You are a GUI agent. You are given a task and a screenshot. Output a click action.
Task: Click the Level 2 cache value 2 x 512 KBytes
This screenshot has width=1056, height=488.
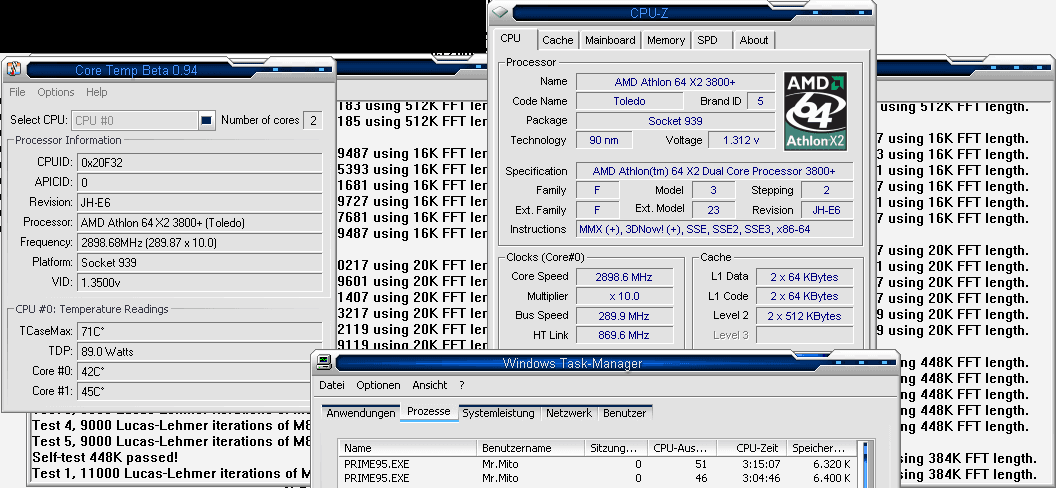804,316
